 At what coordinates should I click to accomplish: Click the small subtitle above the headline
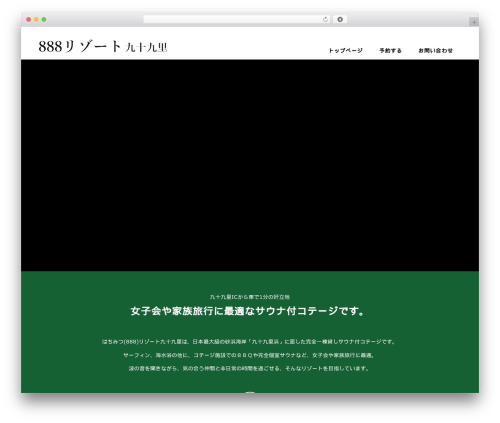[x=250, y=297]
